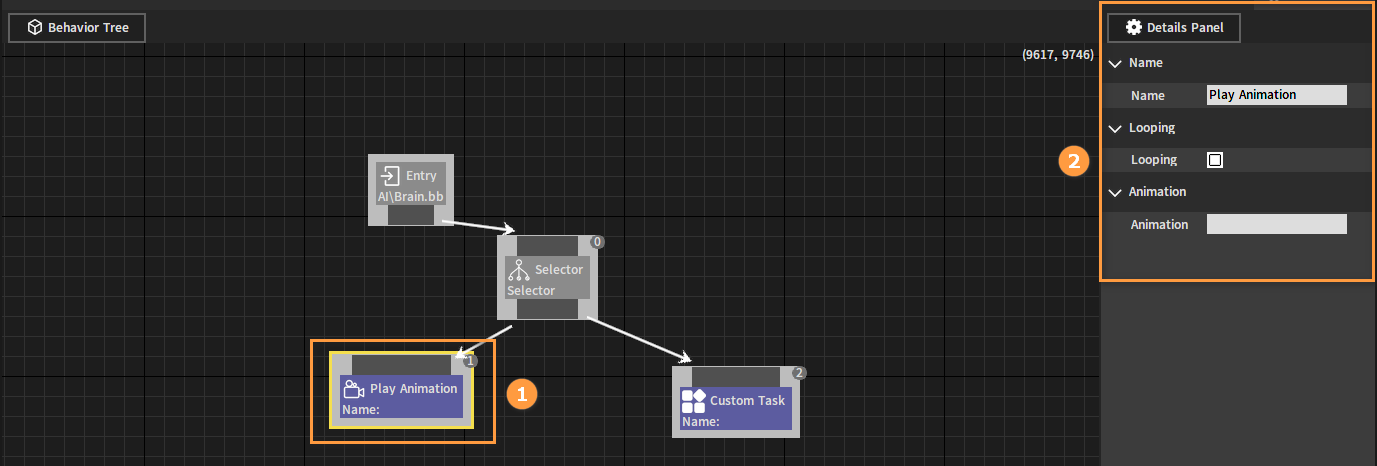
Task: Select the Custom Task node title
Action: pos(748,401)
